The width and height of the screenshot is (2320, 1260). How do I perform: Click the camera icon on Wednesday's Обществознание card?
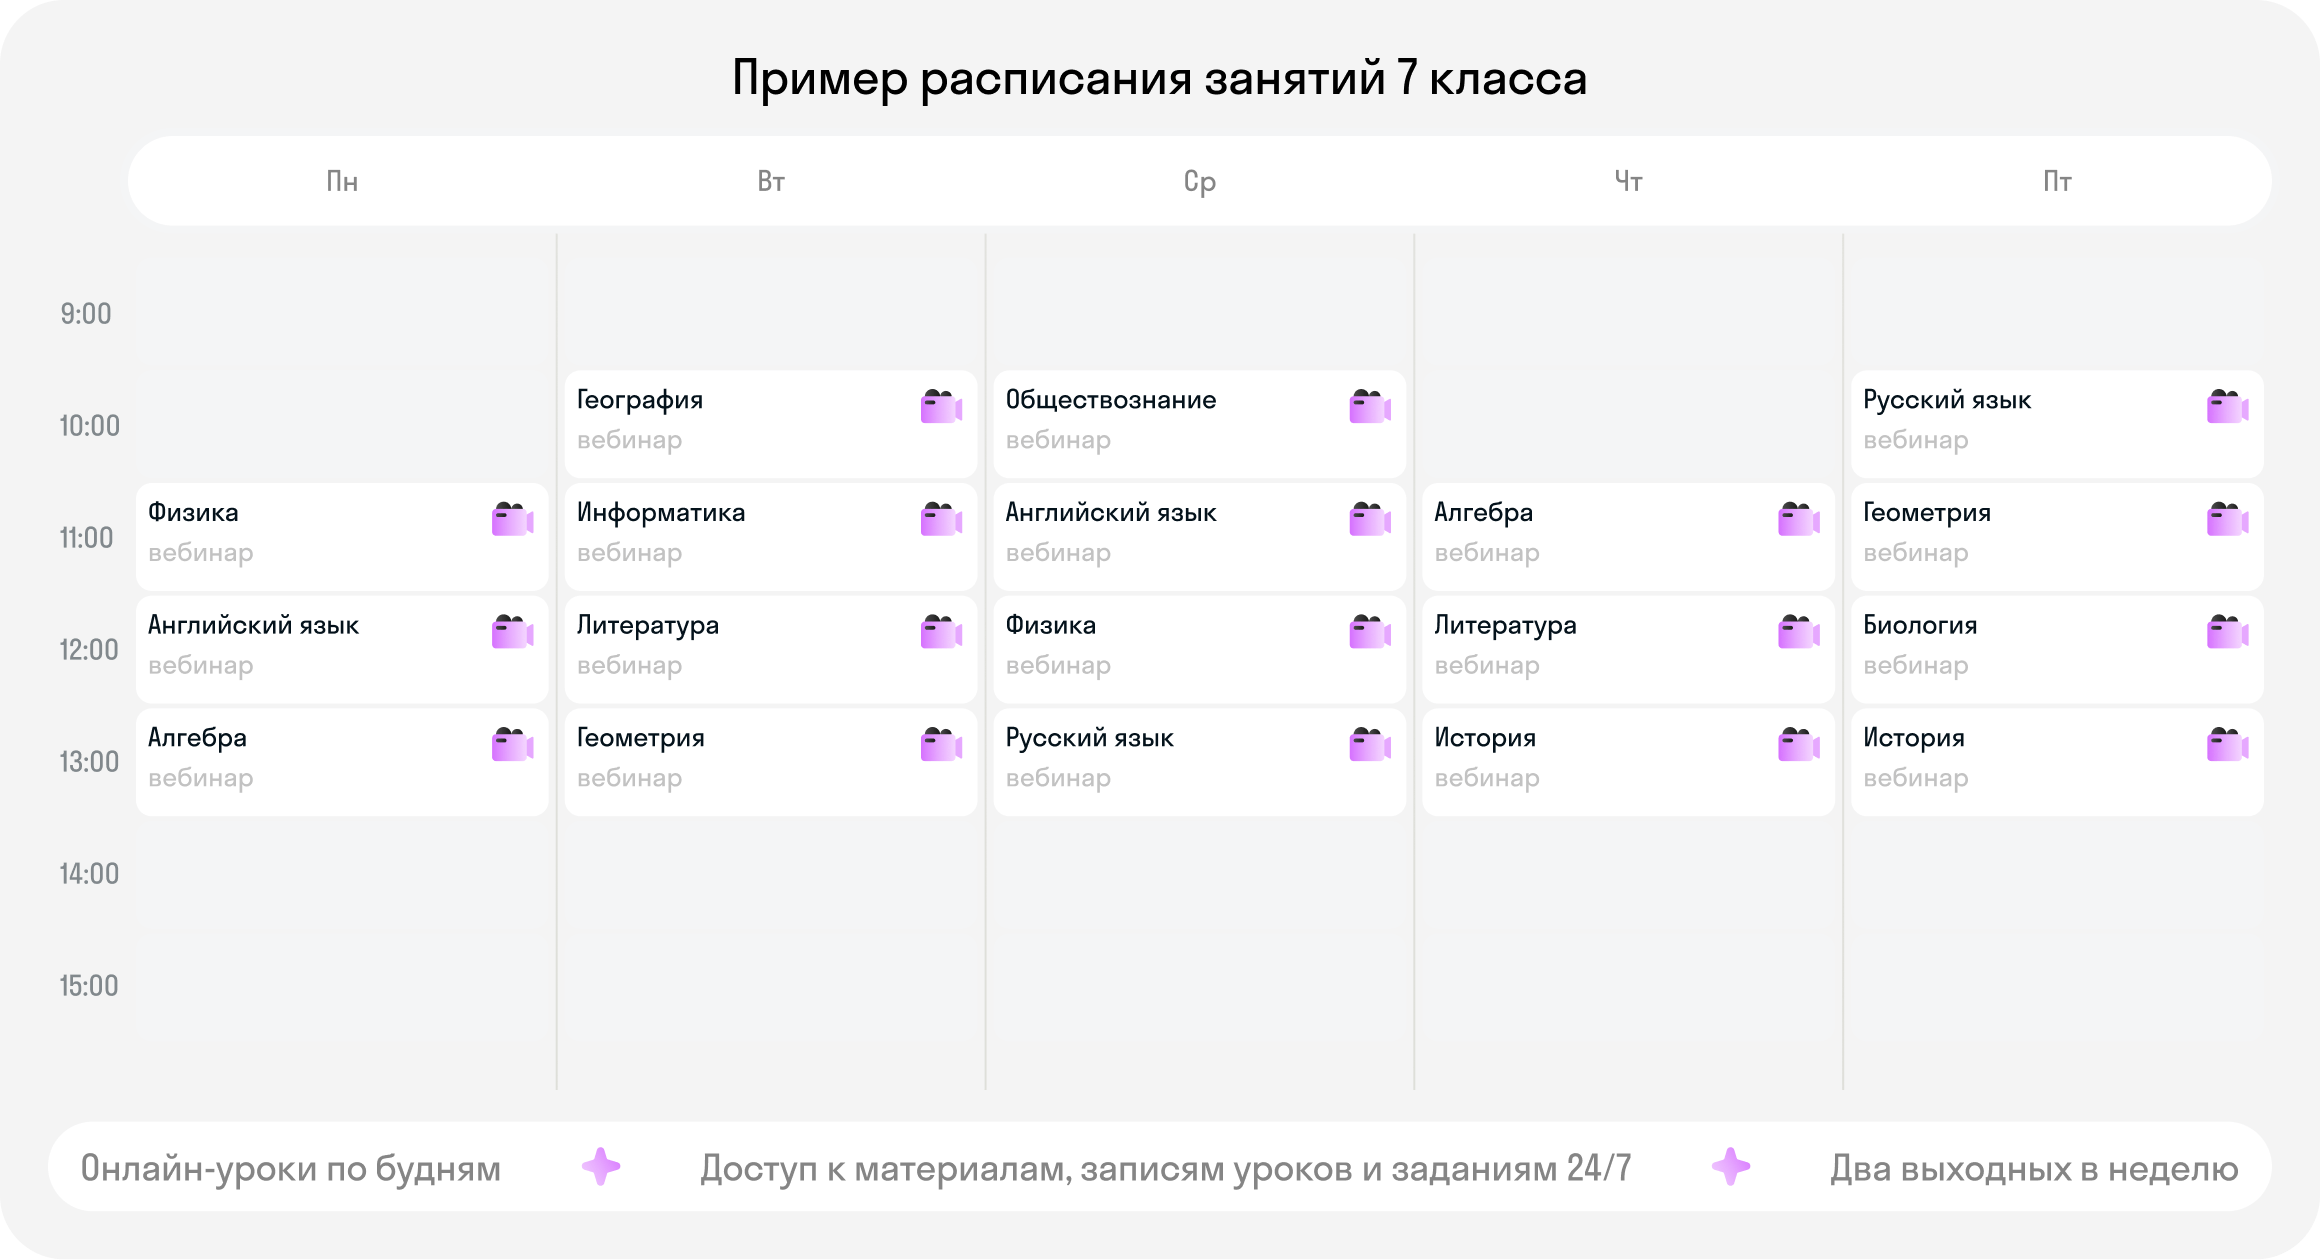coord(1370,407)
